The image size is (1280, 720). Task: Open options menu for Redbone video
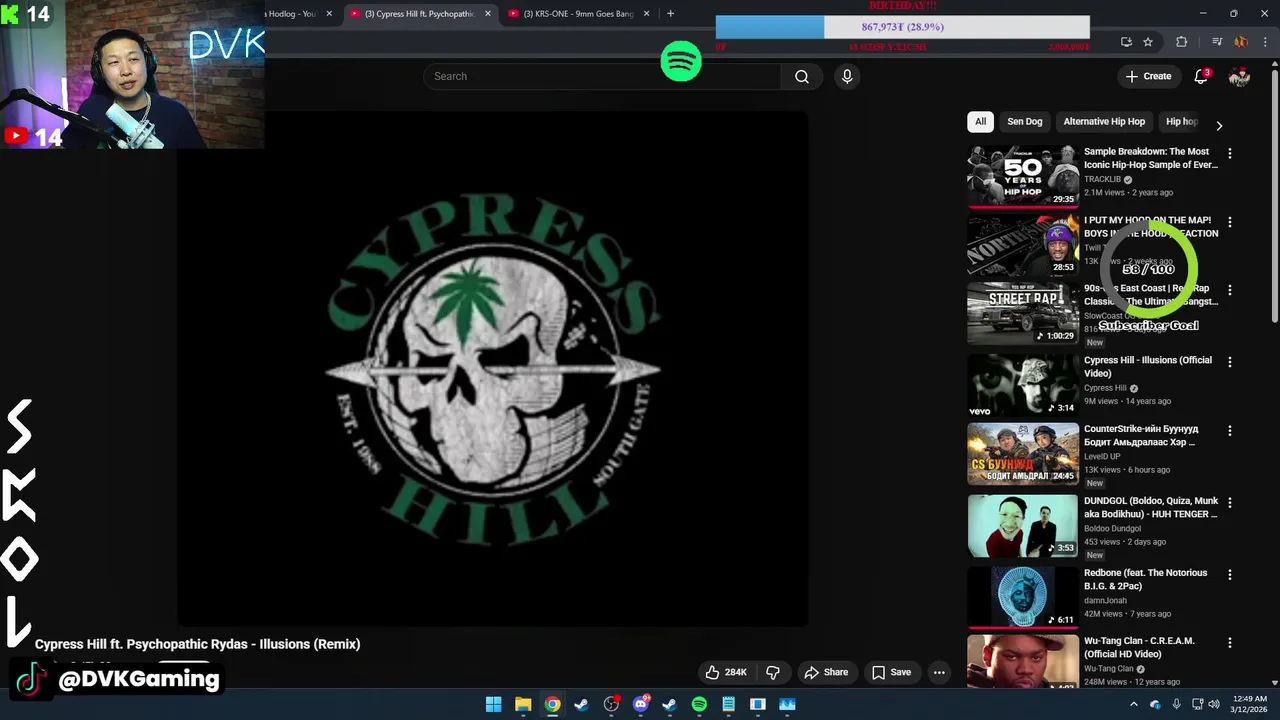(x=1230, y=575)
